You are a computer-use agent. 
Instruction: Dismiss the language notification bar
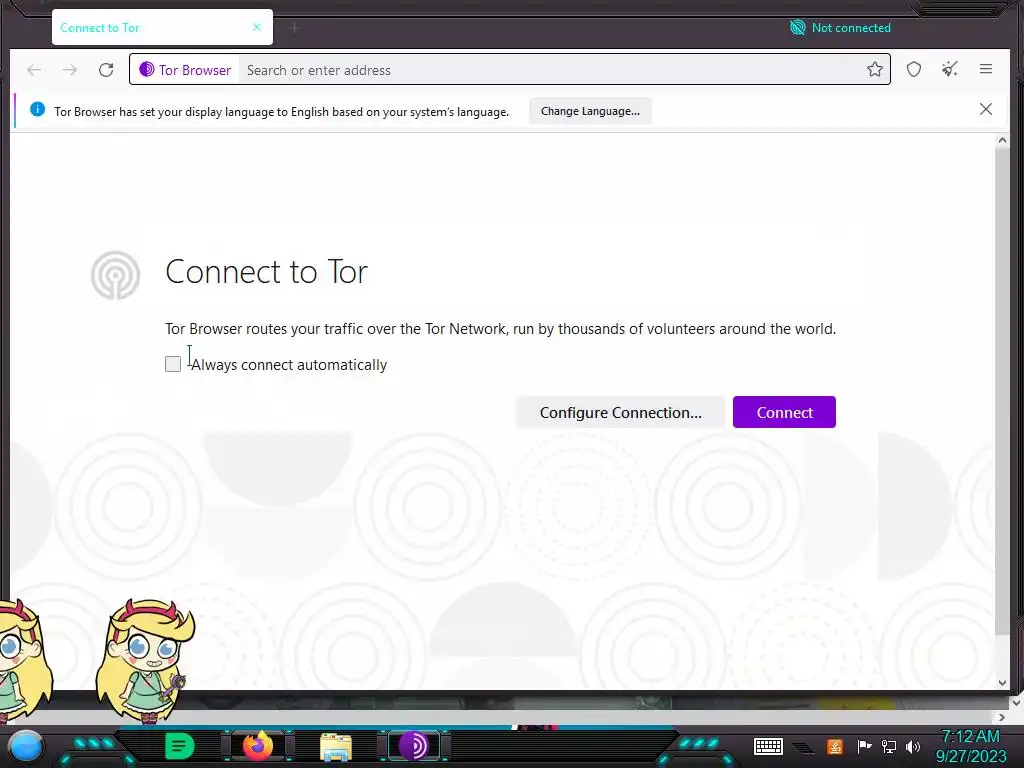(985, 110)
